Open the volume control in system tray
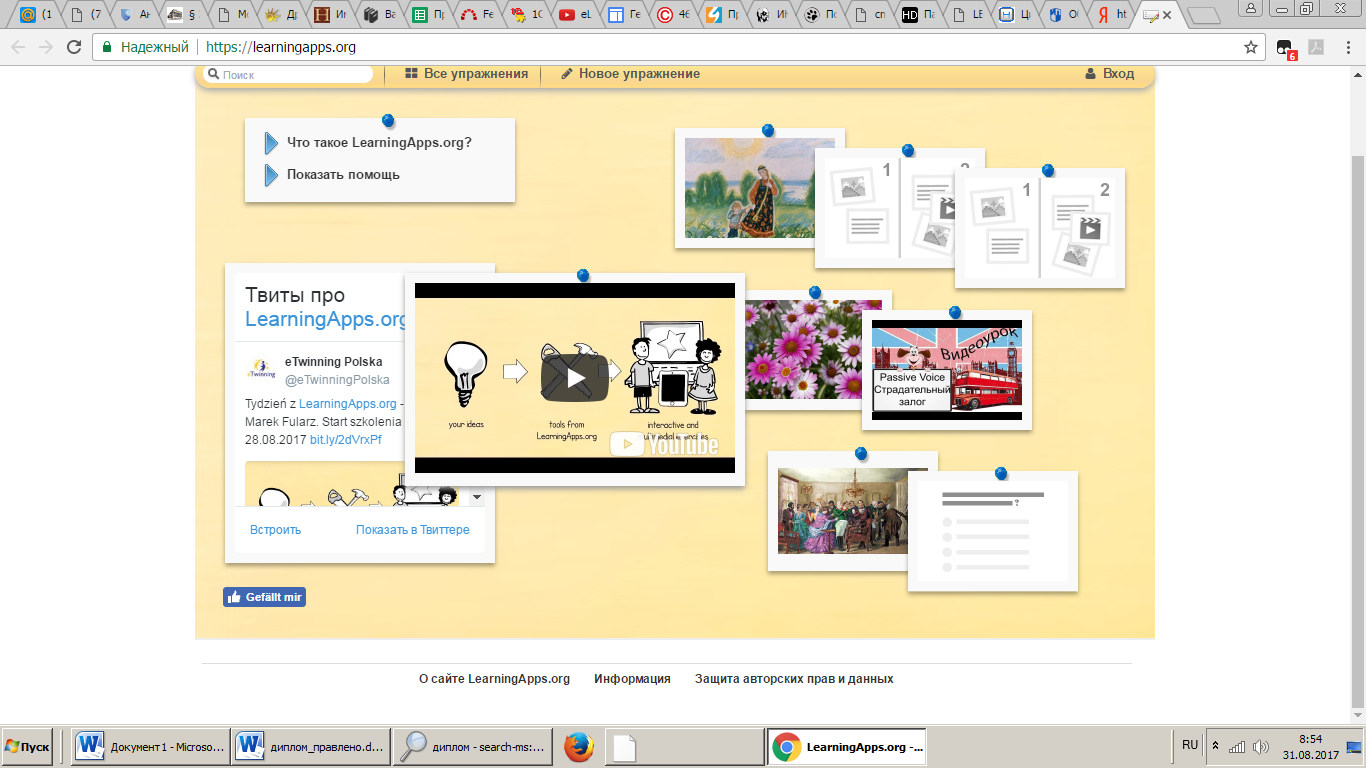The height and width of the screenshot is (768, 1366). coord(1260,747)
